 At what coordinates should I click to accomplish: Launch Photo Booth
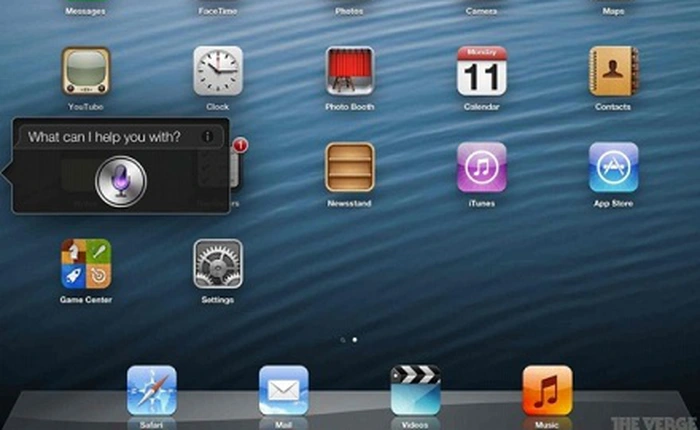tap(350, 71)
